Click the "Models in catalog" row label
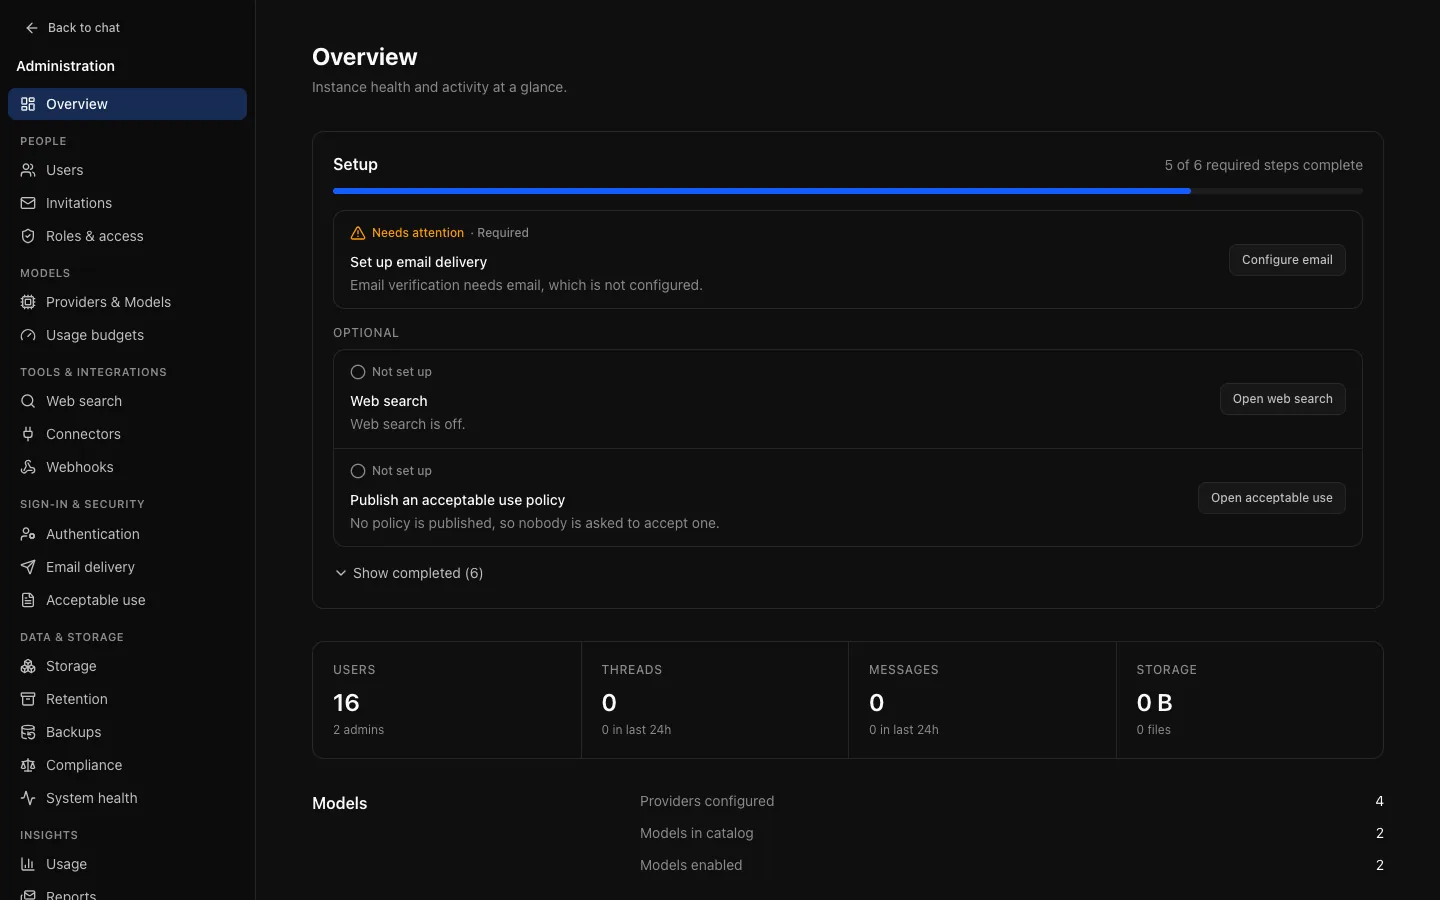Screen dimensions: 1440x900 coord(697,833)
